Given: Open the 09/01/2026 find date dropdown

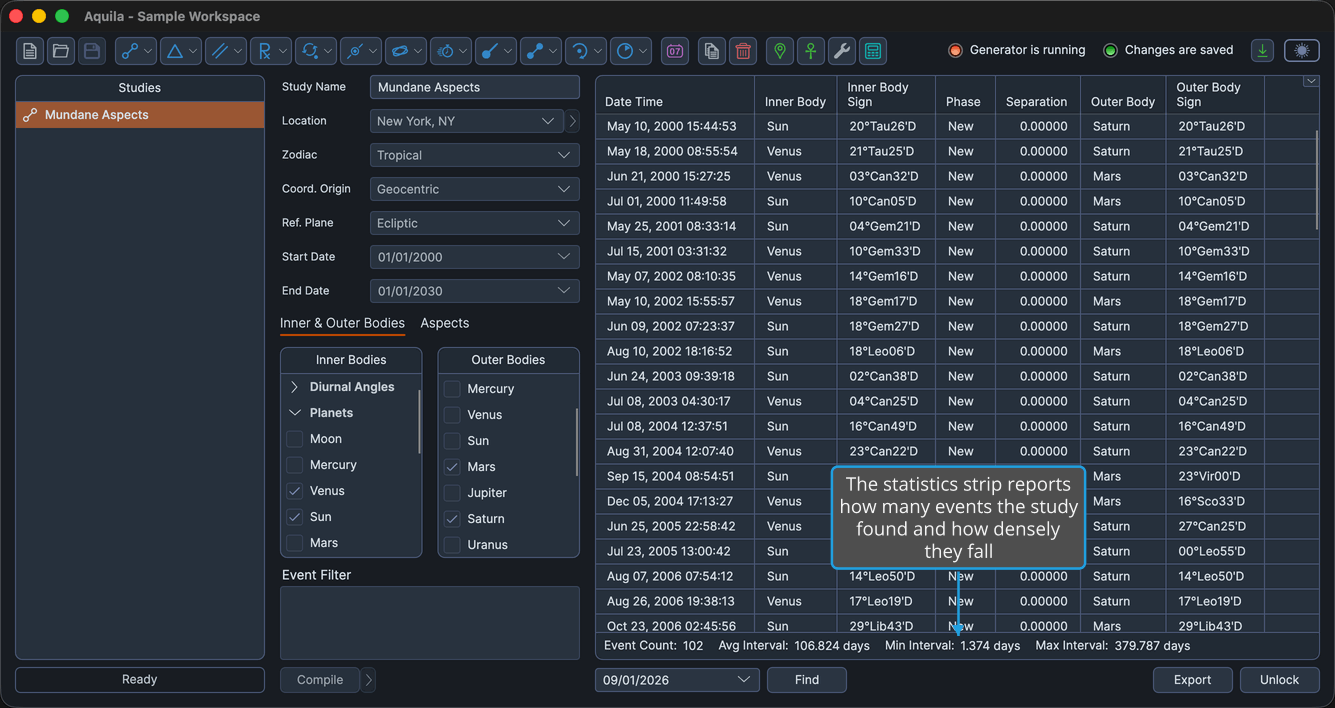Looking at the screenshot, I should tap(677, 680).
